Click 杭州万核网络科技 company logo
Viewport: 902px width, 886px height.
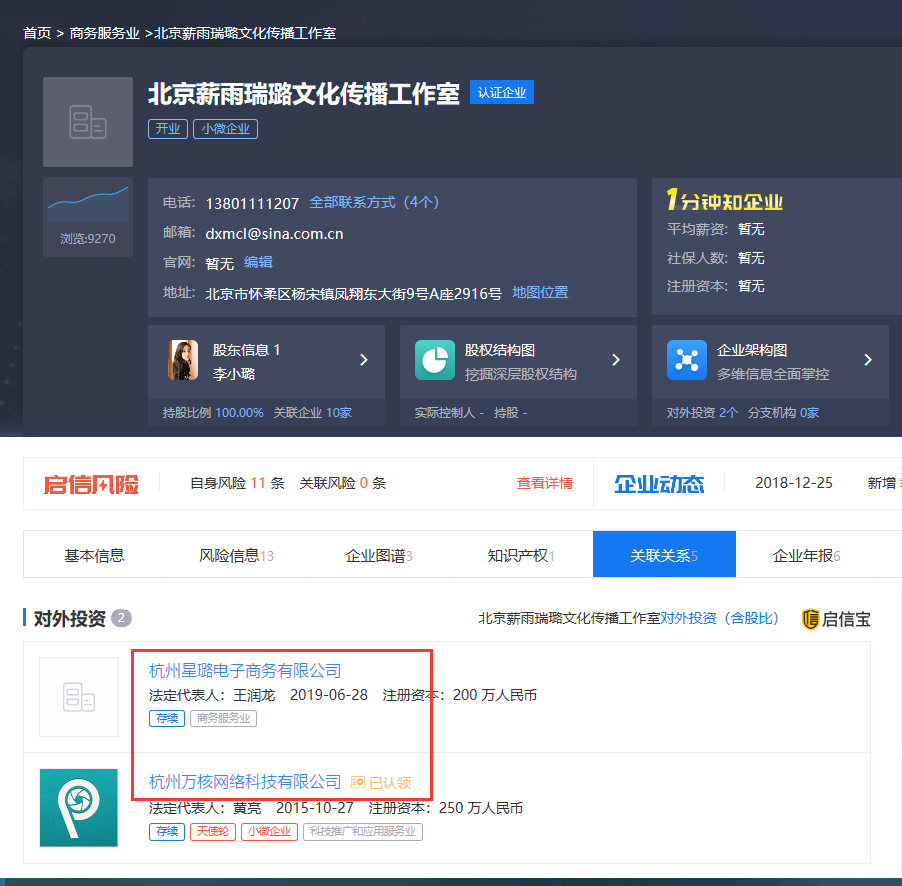point(79,808)
